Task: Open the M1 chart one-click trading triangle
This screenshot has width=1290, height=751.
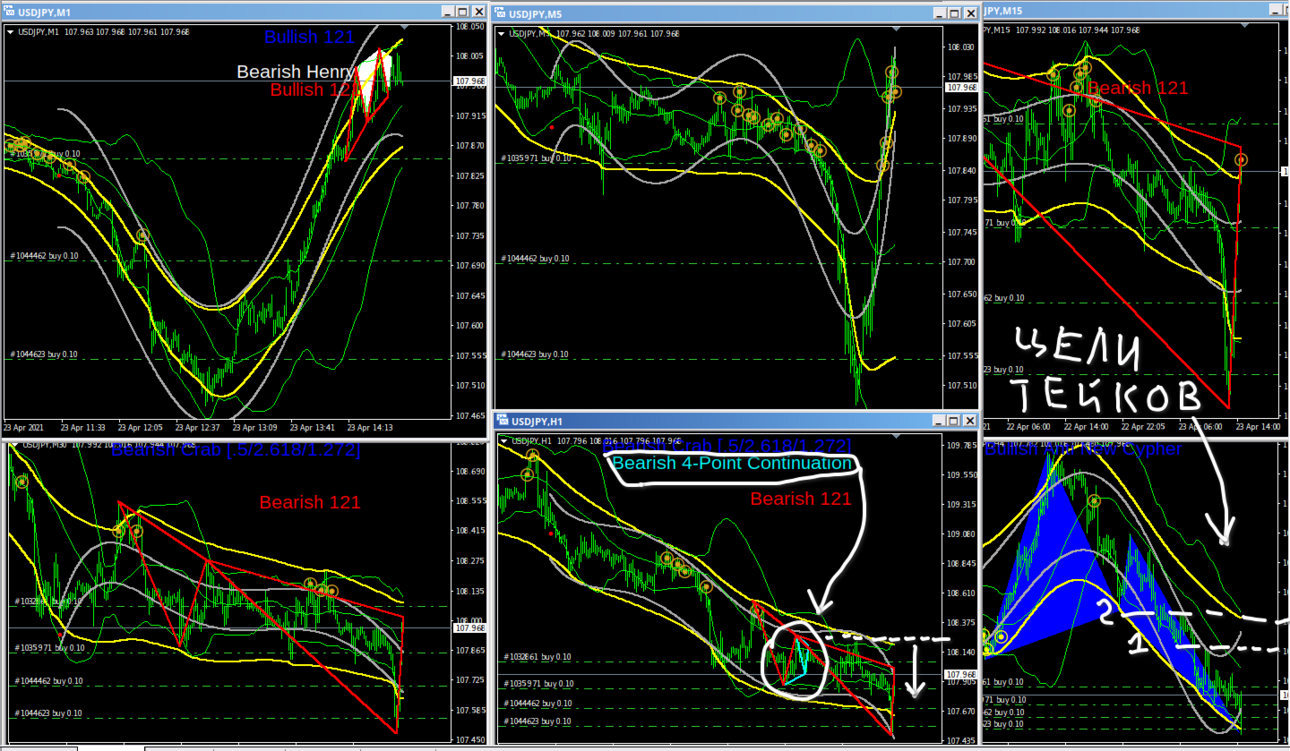Action: (11, 32)
